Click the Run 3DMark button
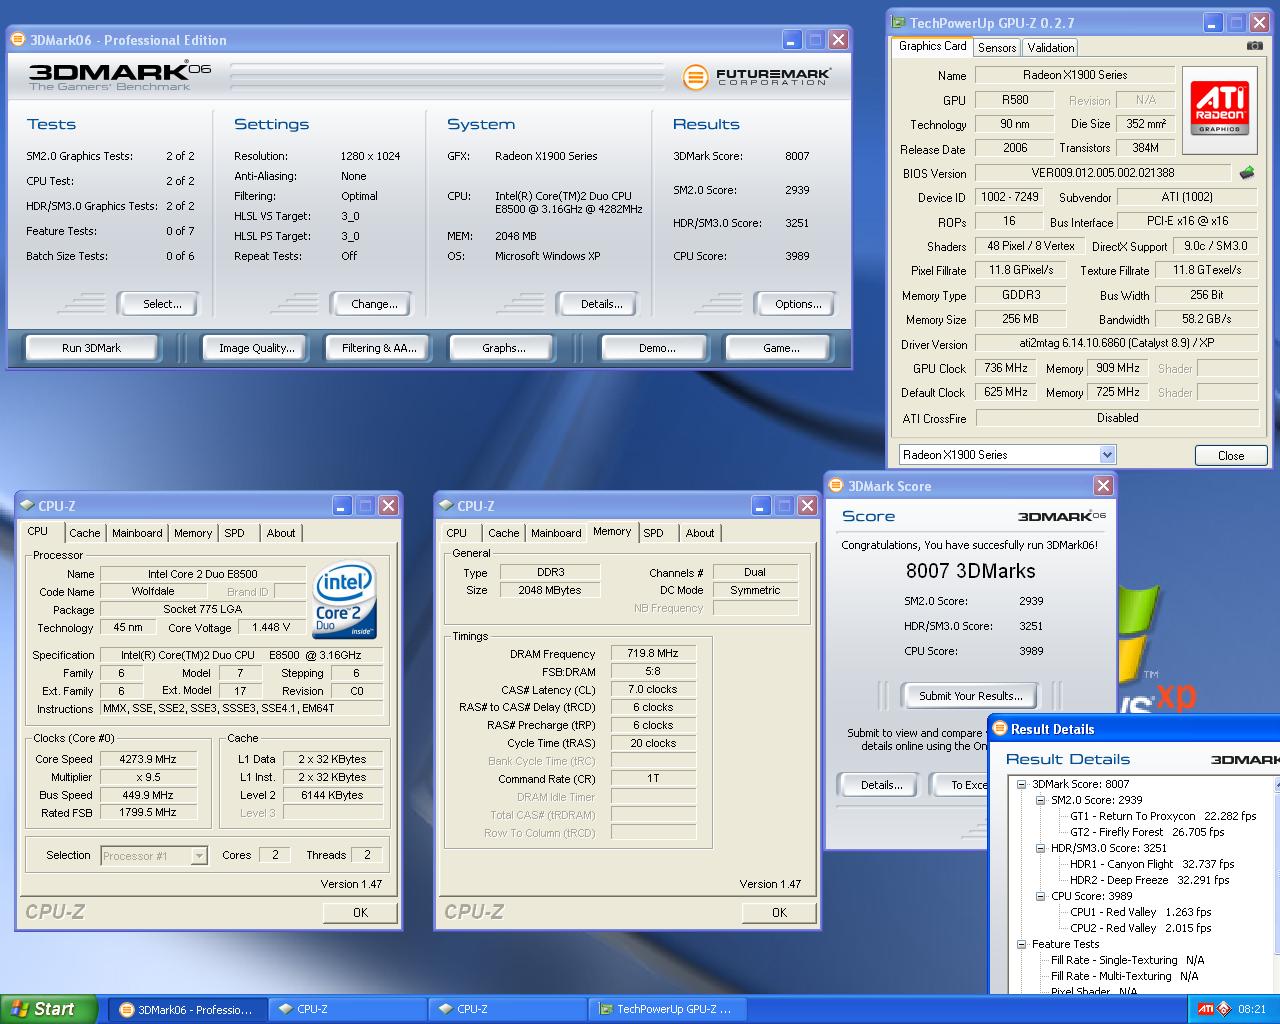1280x1024 pixels. coord(91,348)
